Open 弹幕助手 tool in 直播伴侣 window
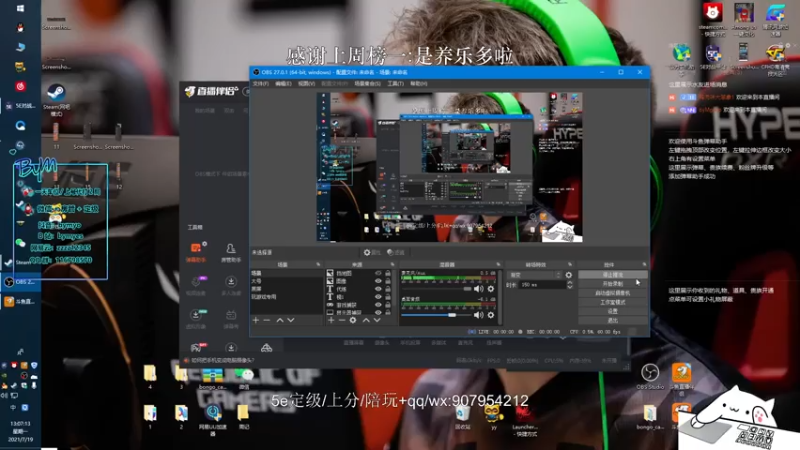 pyautogui.click(x=196, y=253)
